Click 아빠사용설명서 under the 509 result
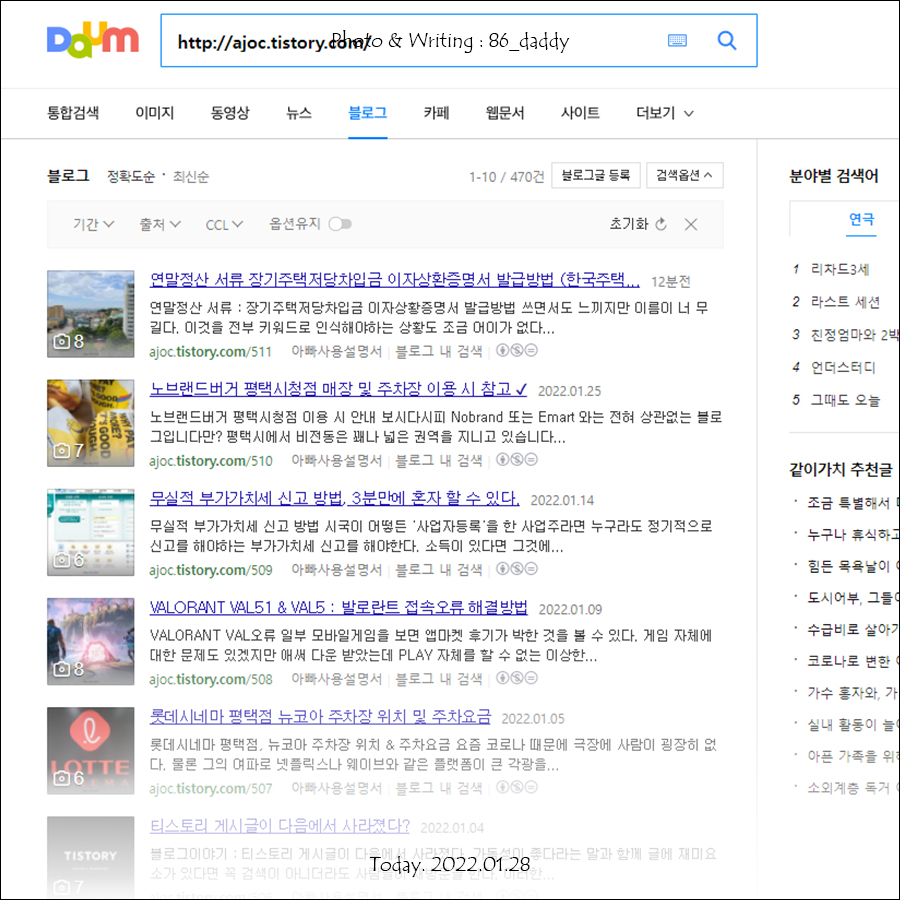Viewport: 900px width, 900px height. pyautogui.click(x=337, y=569)
